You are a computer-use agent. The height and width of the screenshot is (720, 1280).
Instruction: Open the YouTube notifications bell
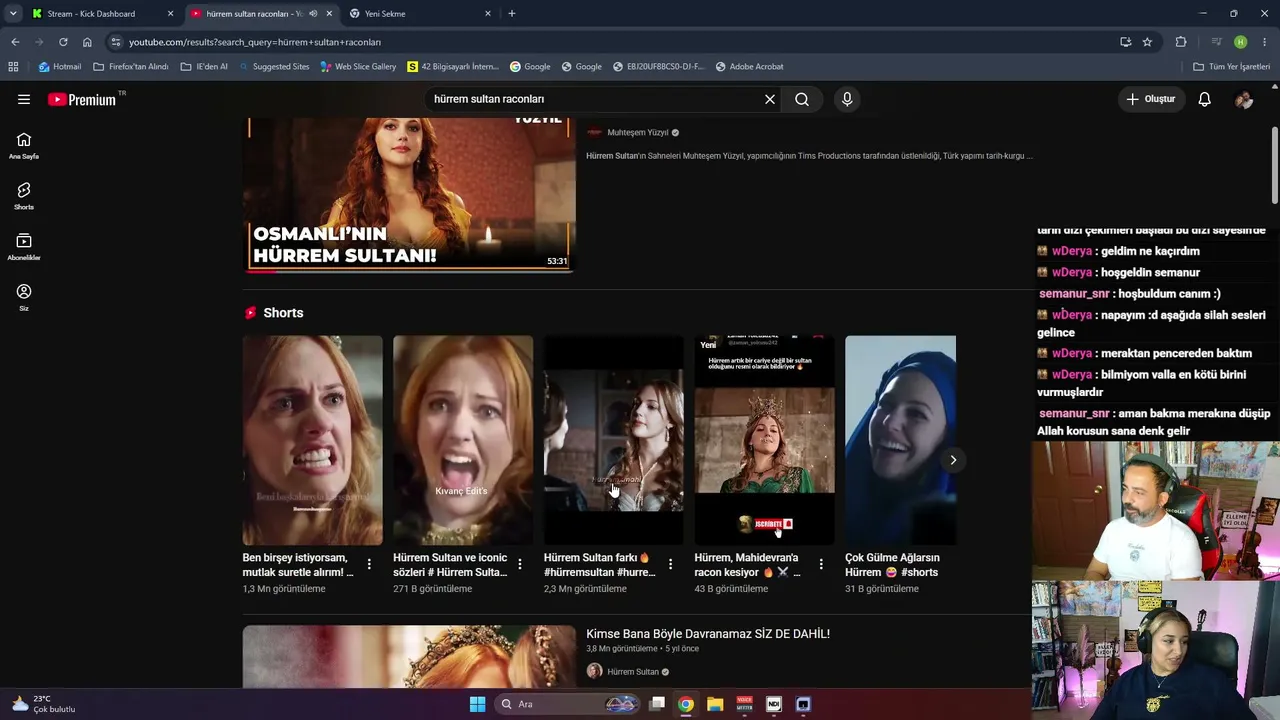click(x=1205, y=99)
